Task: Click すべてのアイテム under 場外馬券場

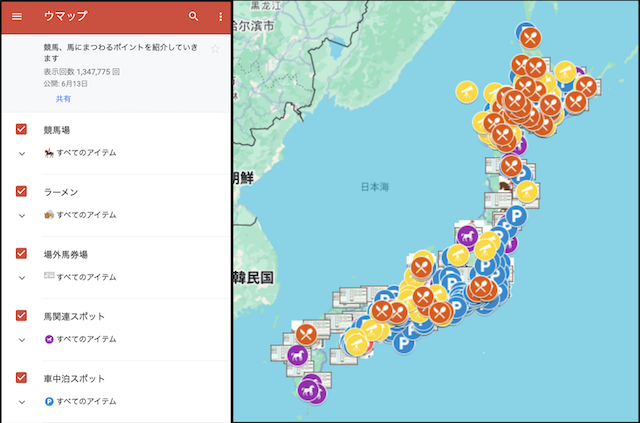Action: tap(86, 277)
